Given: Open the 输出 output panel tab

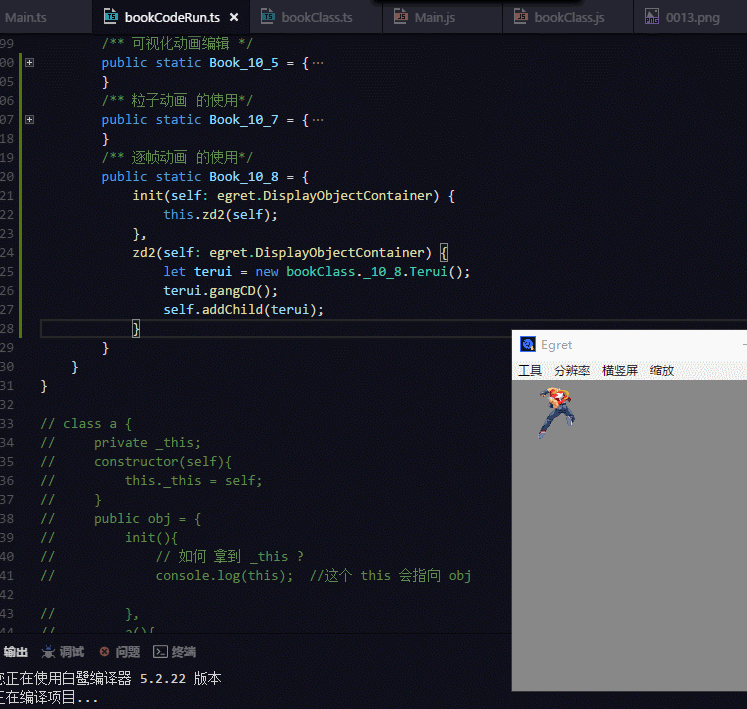Looking at the screenshot, I should click(16, 652).
